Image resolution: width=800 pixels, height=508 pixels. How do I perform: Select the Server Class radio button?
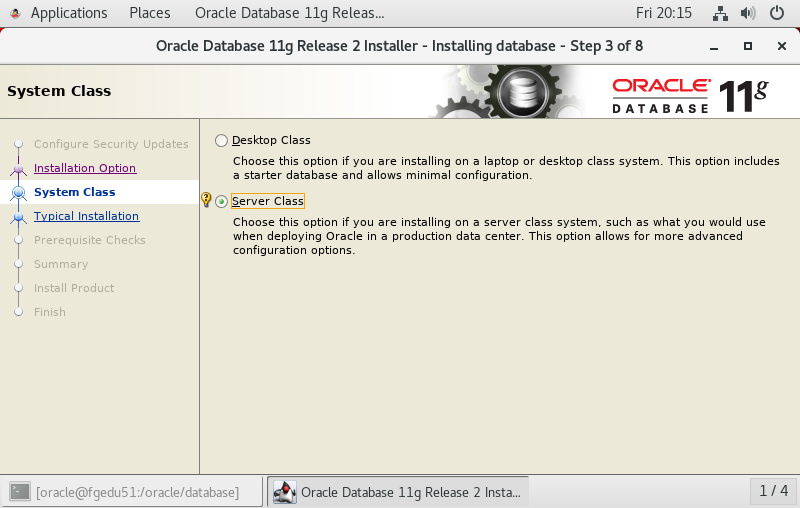tap(221, 201)
